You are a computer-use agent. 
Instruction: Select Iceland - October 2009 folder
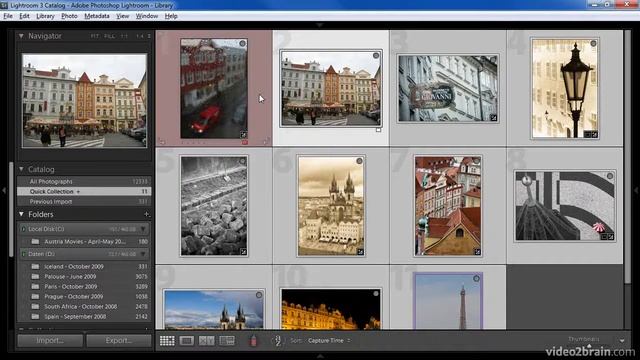[84, 267]
